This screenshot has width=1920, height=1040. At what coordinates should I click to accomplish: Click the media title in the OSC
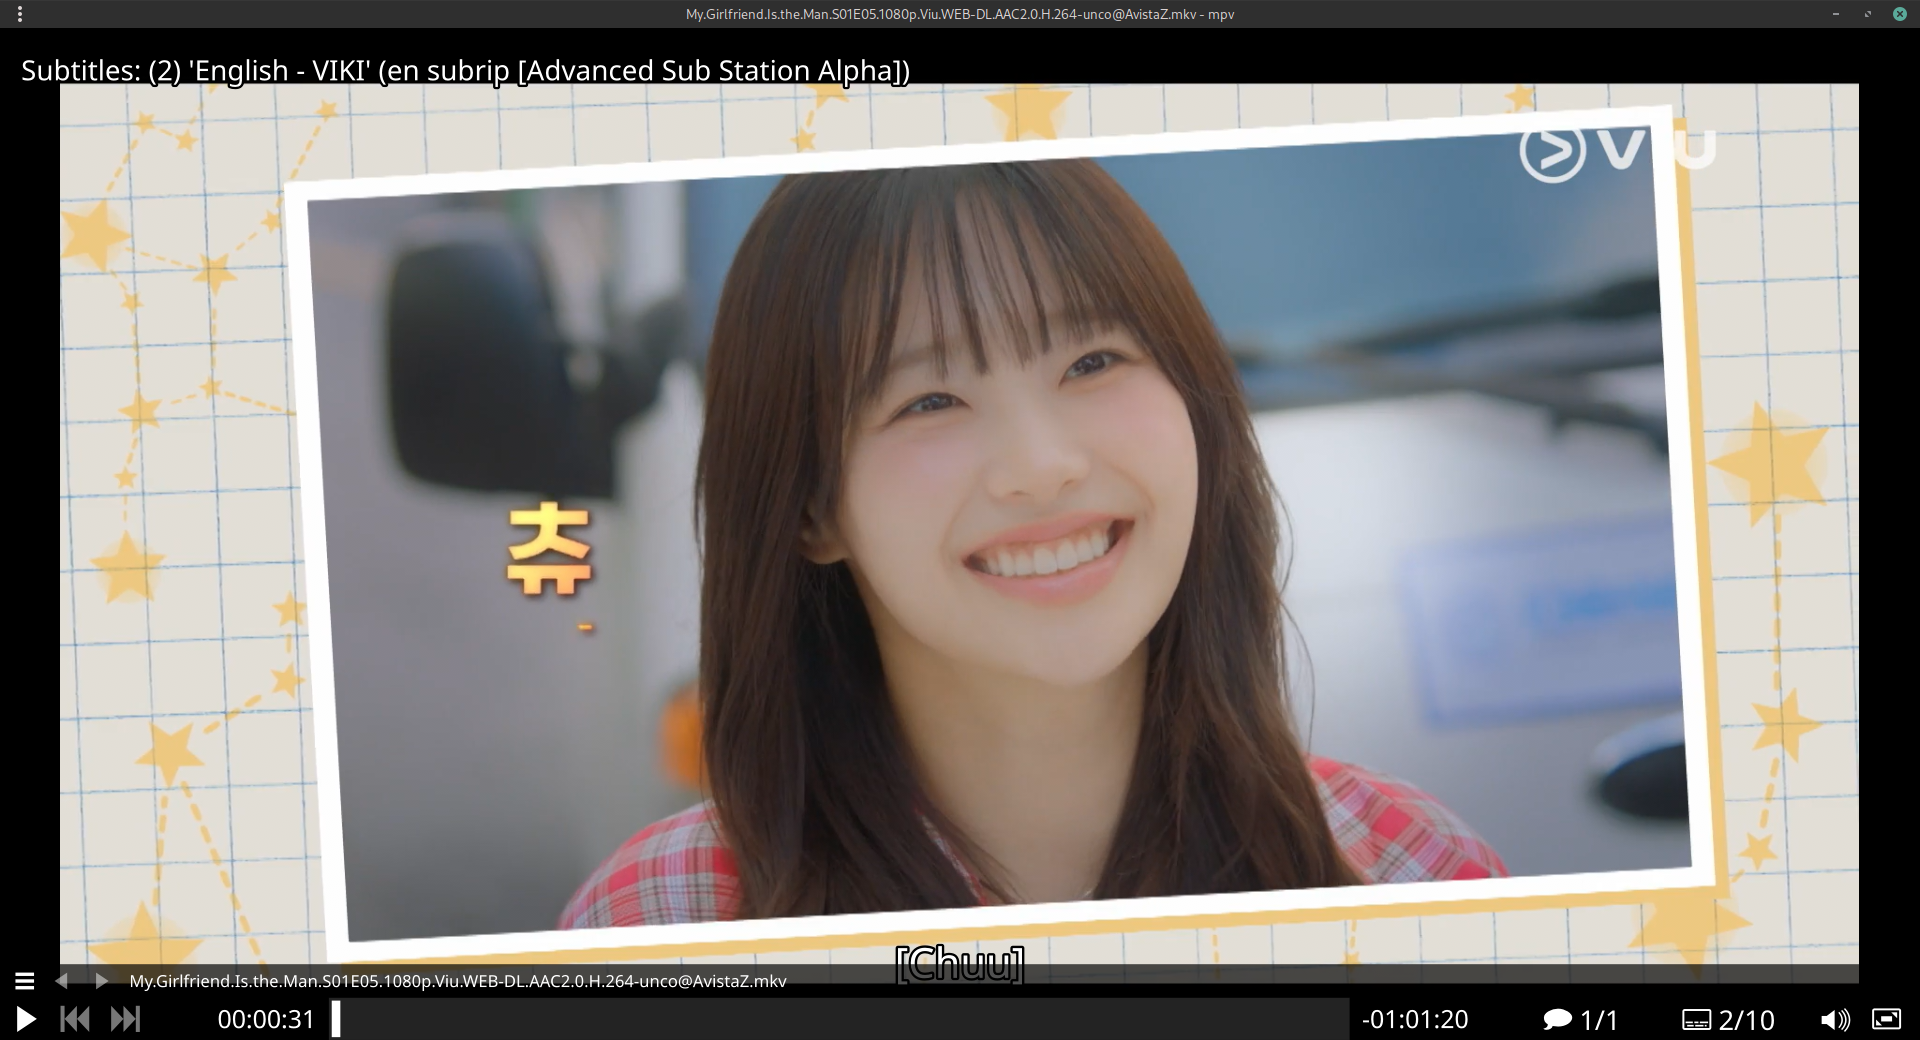pyautogui.click(x=458, y=981)
